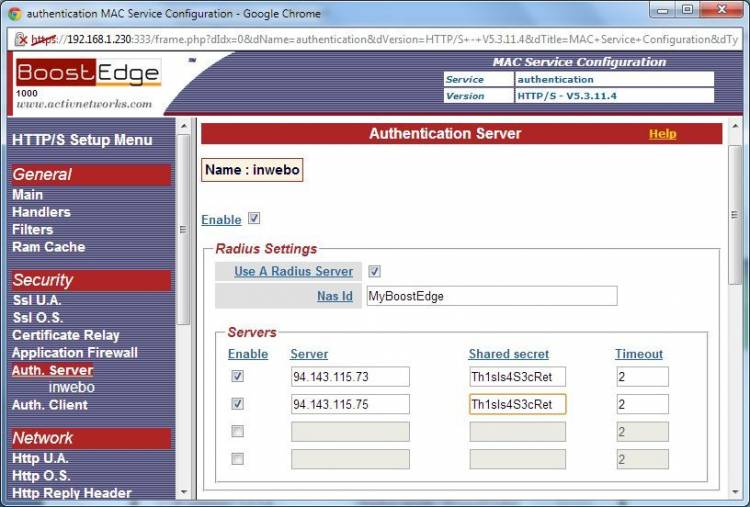Click the main page vertical scrollbar

click(735, 220)
